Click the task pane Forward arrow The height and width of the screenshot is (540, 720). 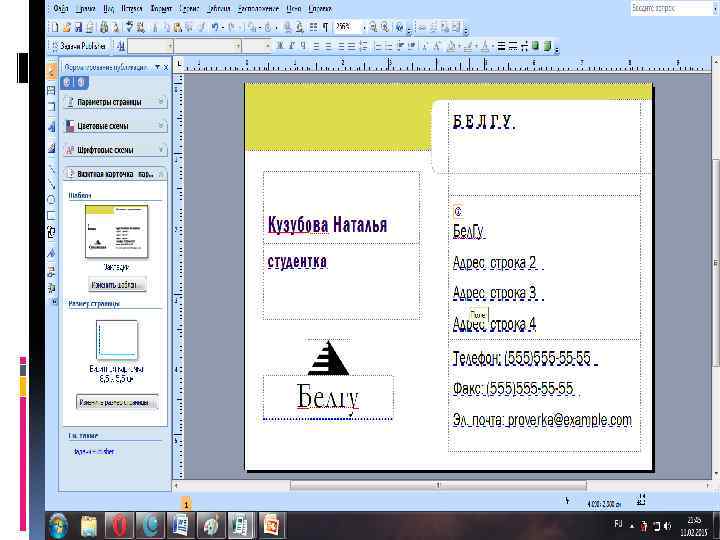point(81,82)
